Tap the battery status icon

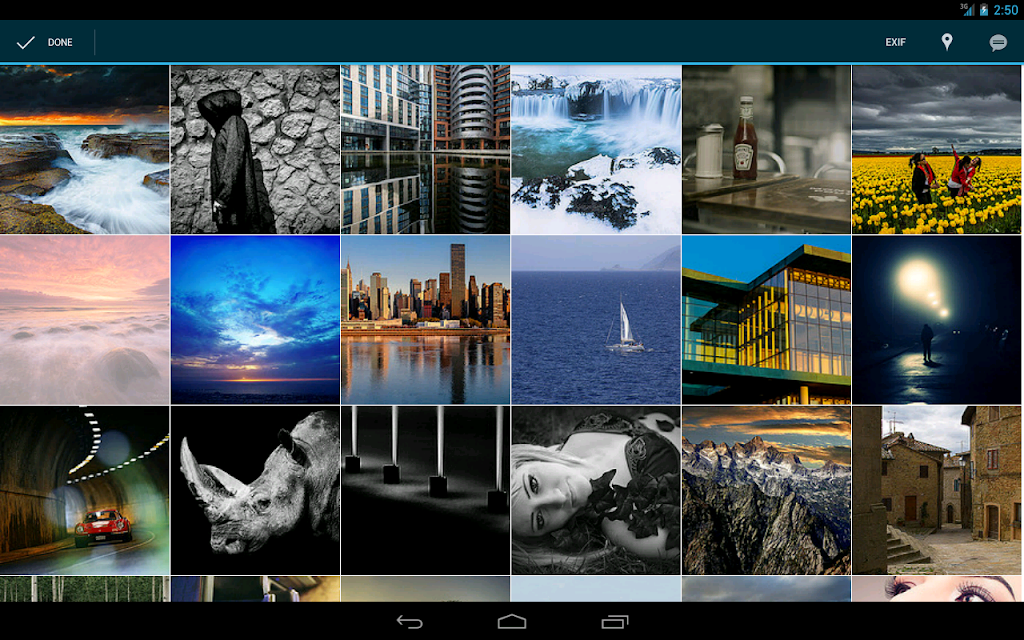click(x=984, y=10)
